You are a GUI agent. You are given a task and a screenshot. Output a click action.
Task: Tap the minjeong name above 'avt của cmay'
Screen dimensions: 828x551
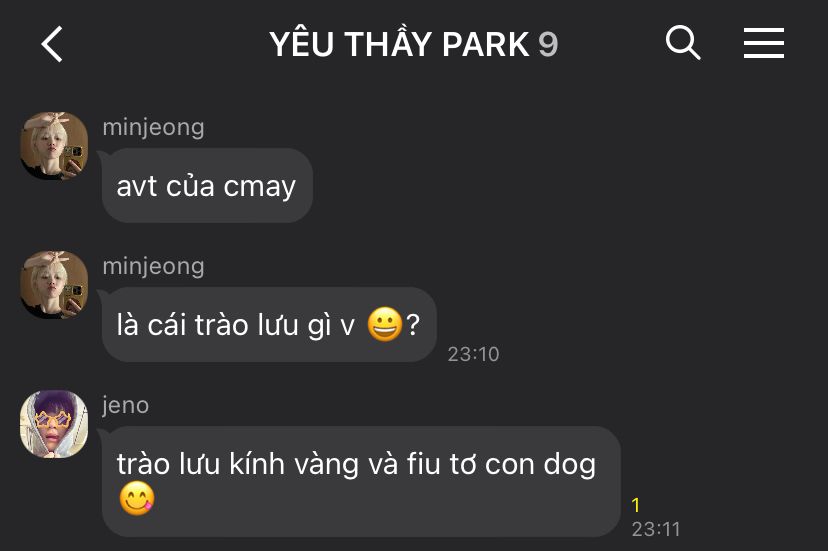[x=153, y=128]
